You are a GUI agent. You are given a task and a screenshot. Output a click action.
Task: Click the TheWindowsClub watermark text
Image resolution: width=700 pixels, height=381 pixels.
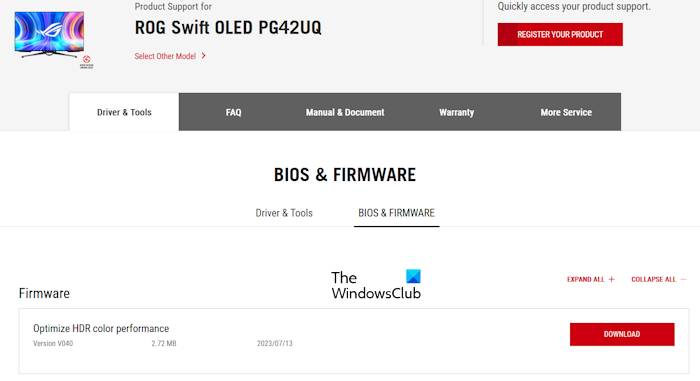tap(376, 285)
